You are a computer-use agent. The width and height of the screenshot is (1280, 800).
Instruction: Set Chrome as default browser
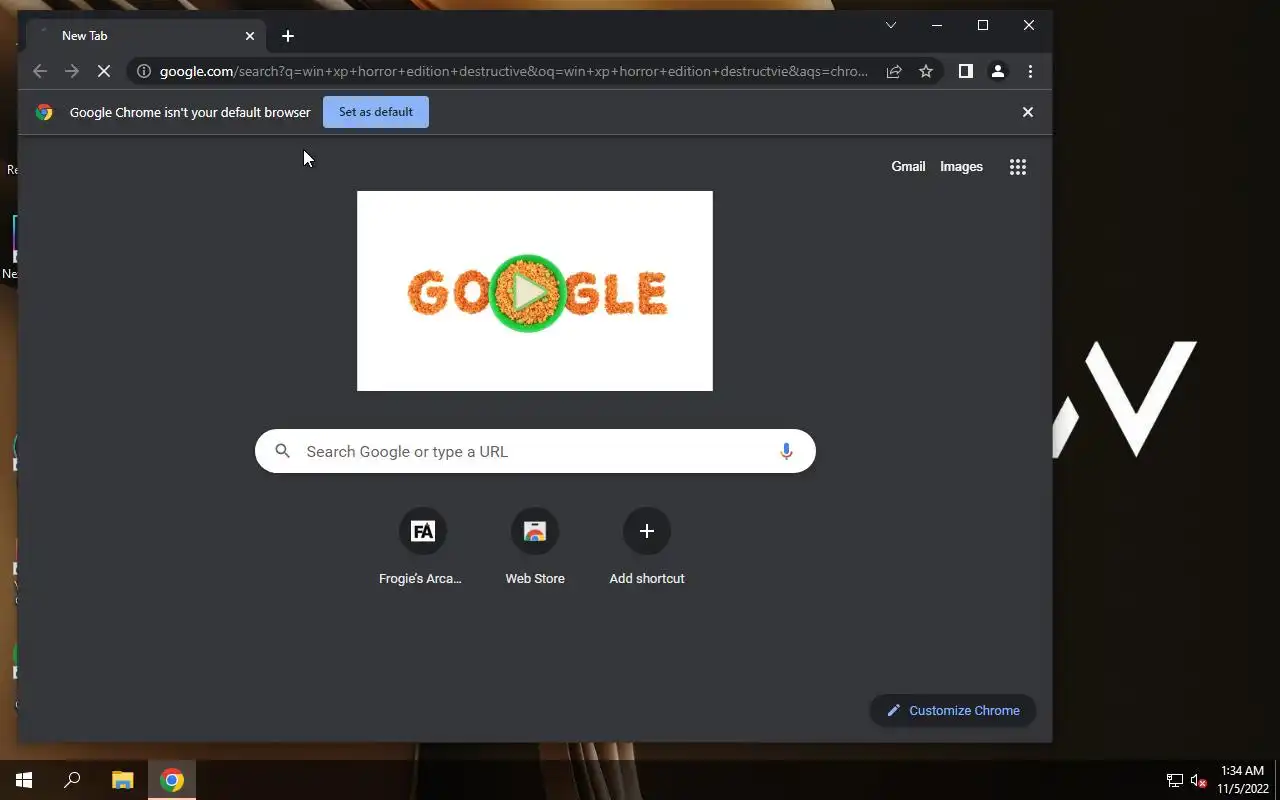click(x=376, y=112)
